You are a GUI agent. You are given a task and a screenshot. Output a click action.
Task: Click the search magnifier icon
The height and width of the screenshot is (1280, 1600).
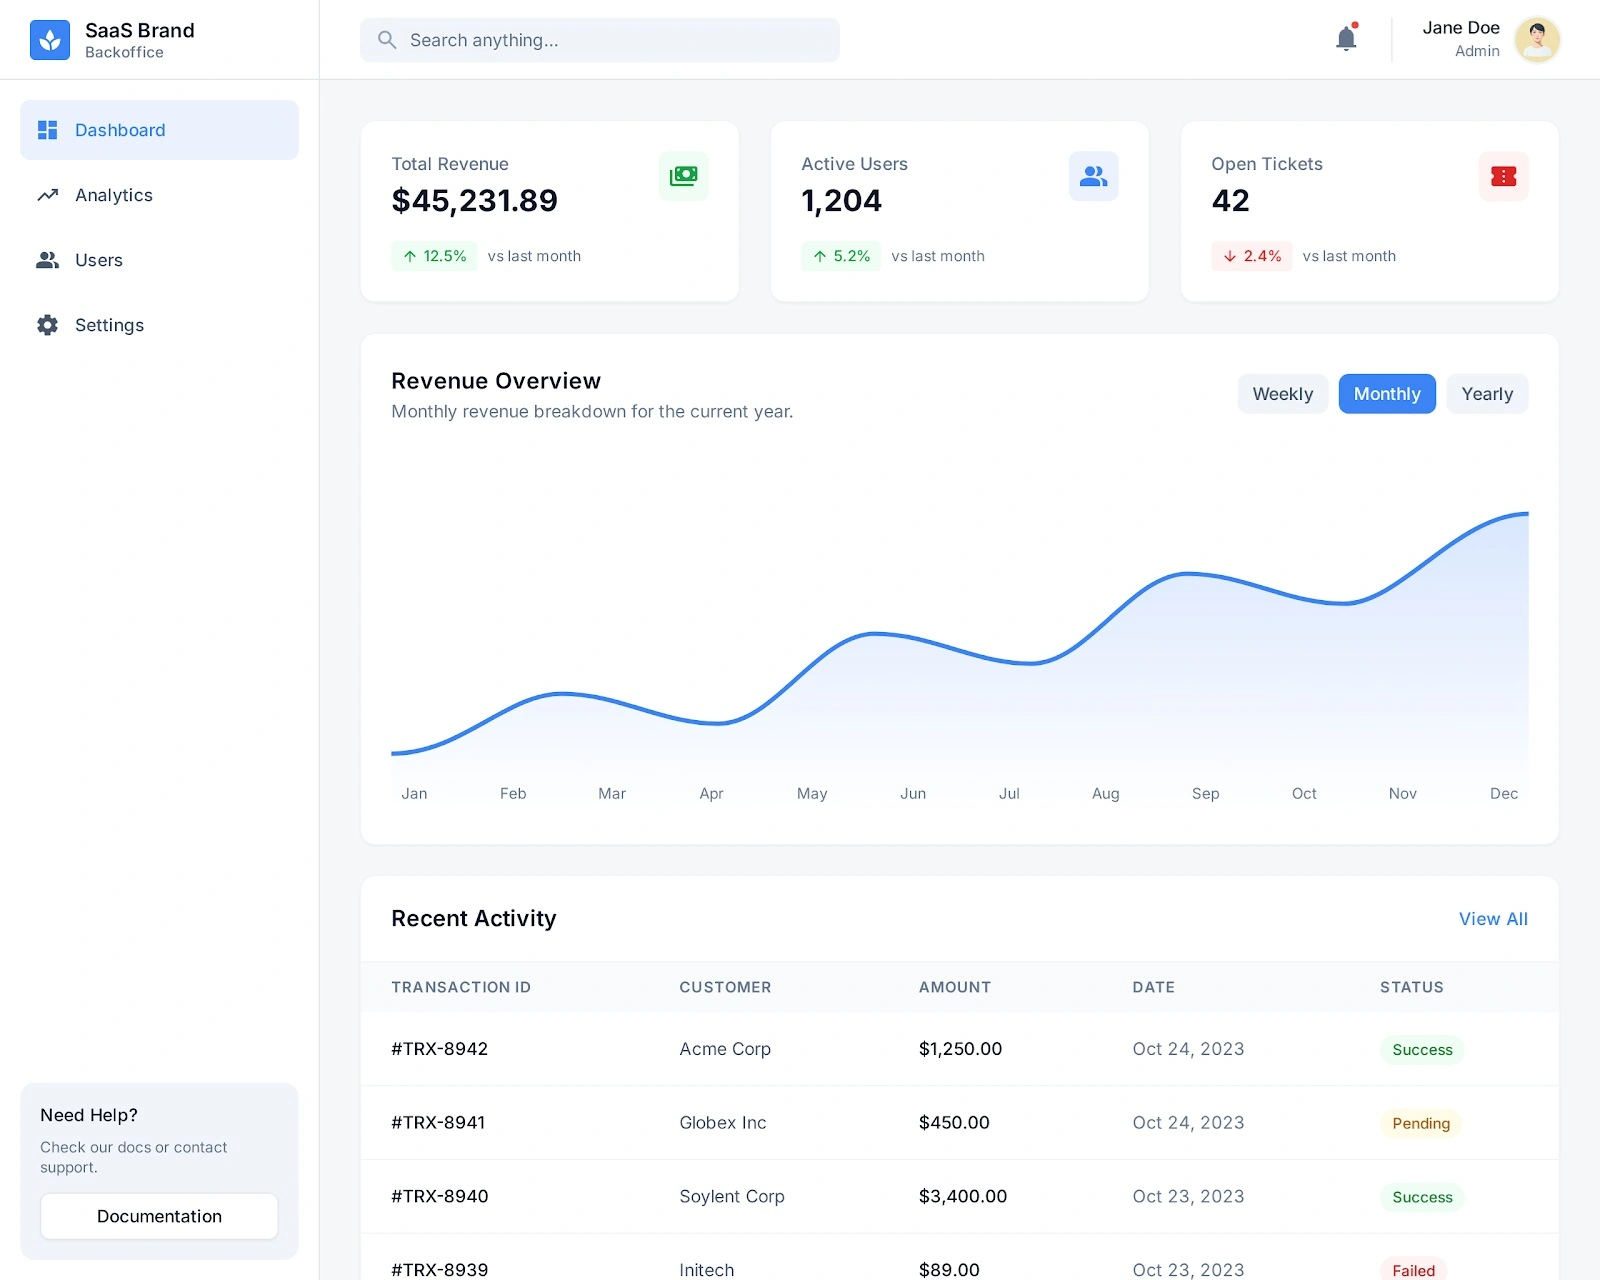click(x=387, y=40)
